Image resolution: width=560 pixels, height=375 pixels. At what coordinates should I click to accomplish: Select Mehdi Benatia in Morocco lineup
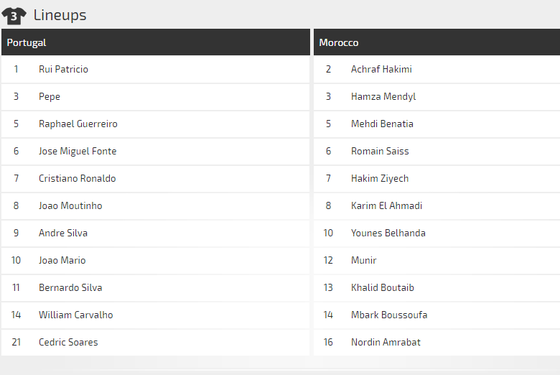click(382, 124)
